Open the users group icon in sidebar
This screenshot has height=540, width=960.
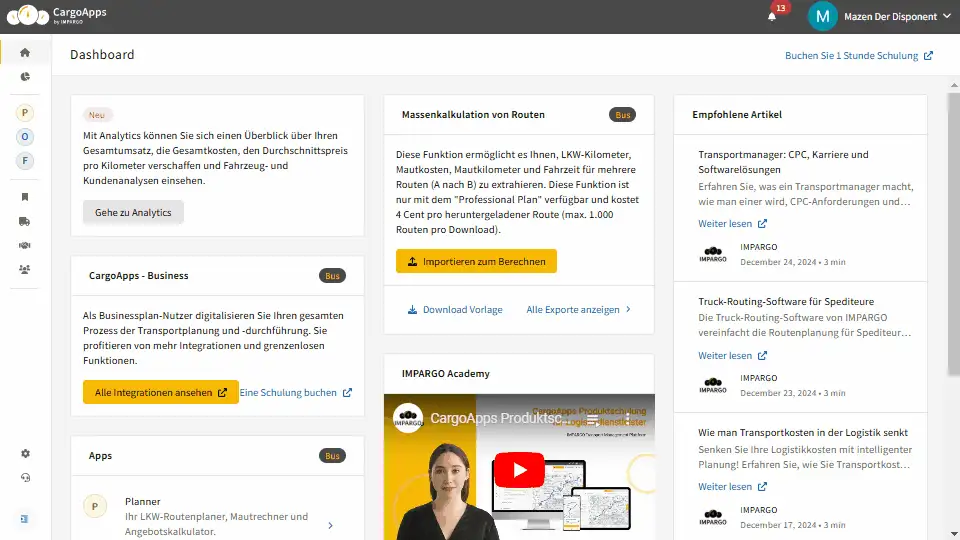coord(24,269)
